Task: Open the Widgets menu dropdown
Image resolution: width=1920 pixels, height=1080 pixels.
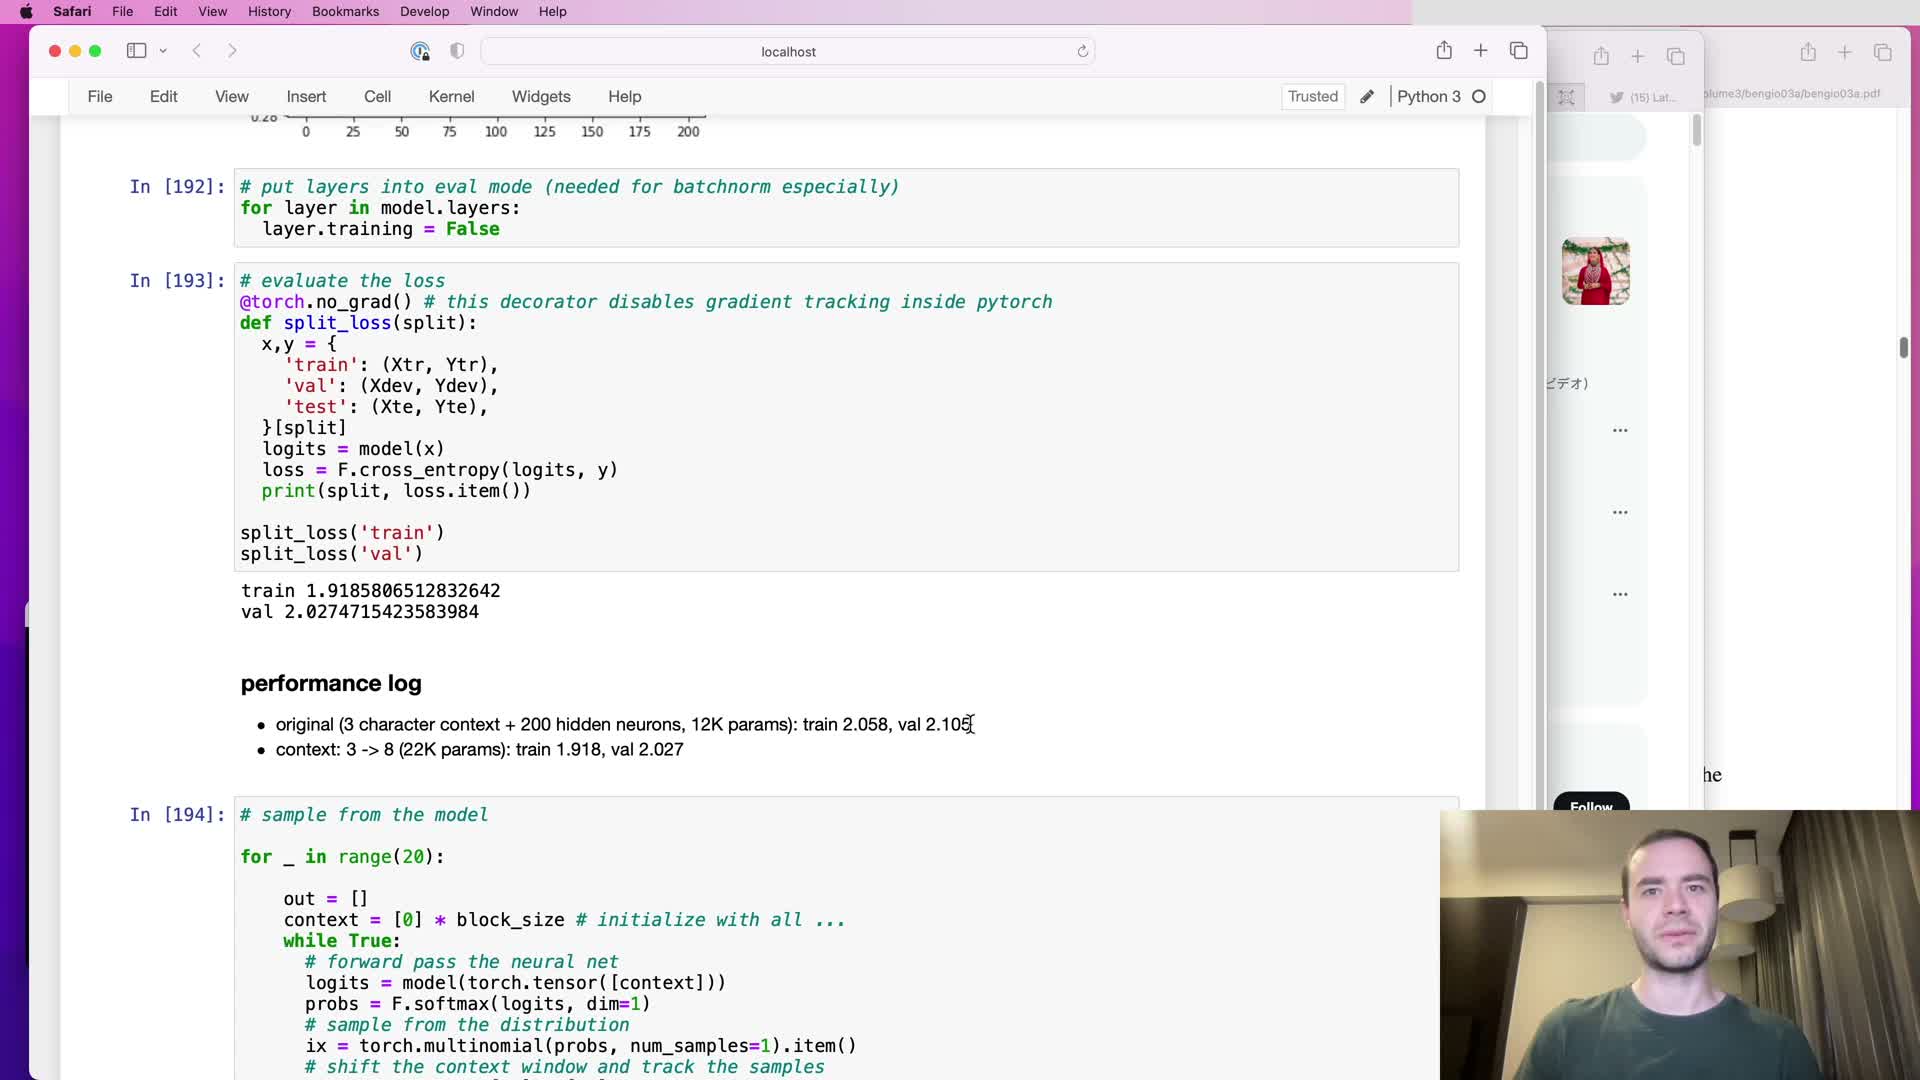Action: point(541,96)
